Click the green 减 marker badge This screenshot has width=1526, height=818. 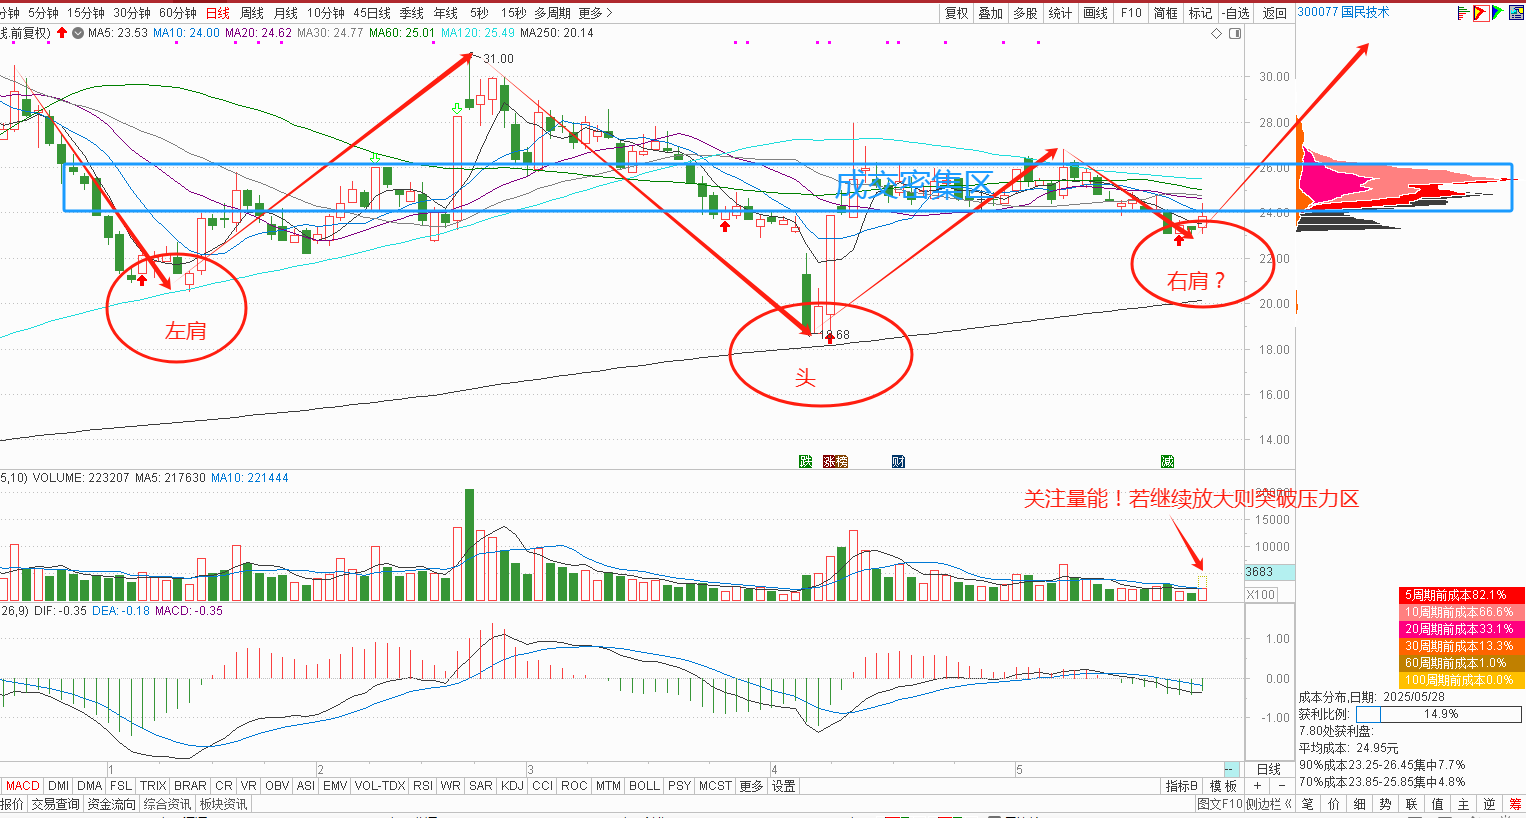click(1167, 461)
